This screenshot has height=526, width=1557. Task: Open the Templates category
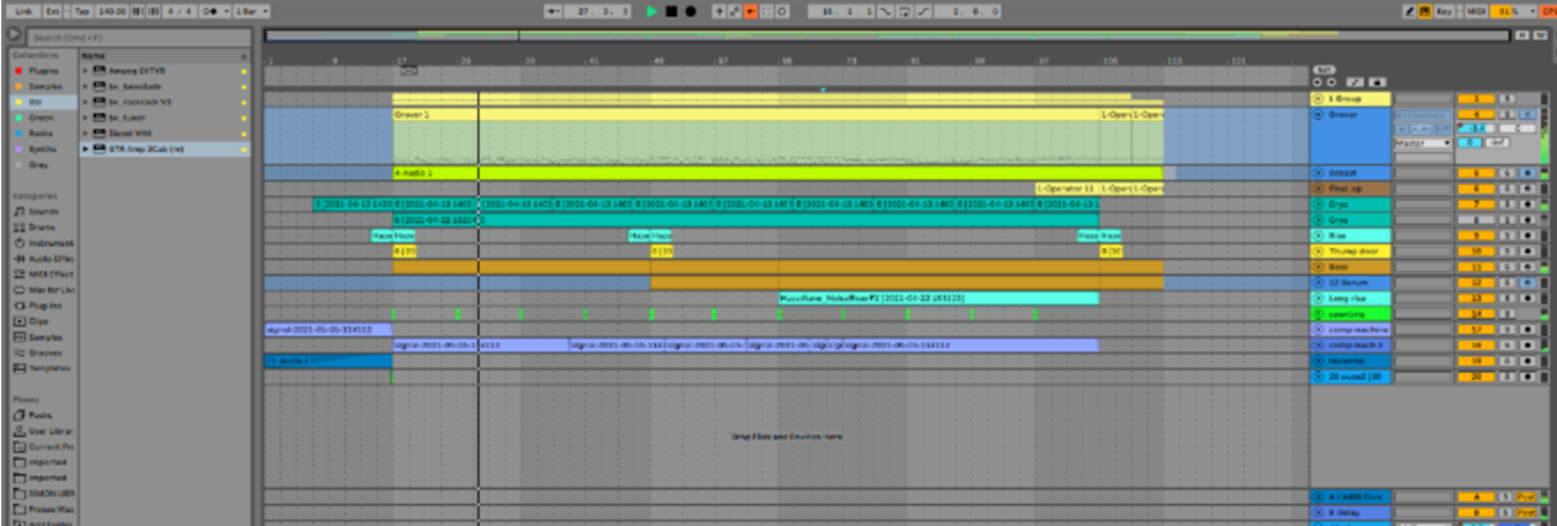46,368
